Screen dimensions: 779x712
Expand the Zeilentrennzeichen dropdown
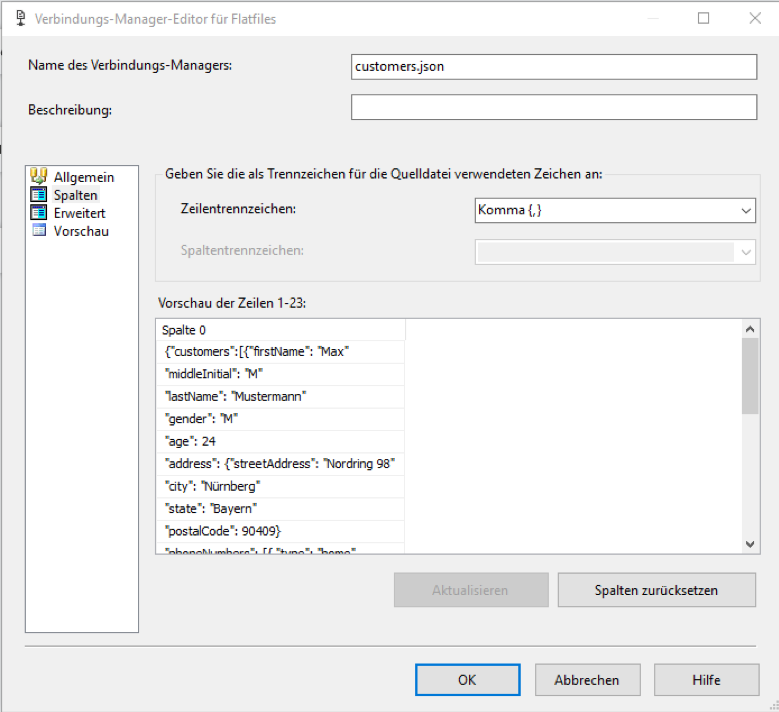[745, 211]
